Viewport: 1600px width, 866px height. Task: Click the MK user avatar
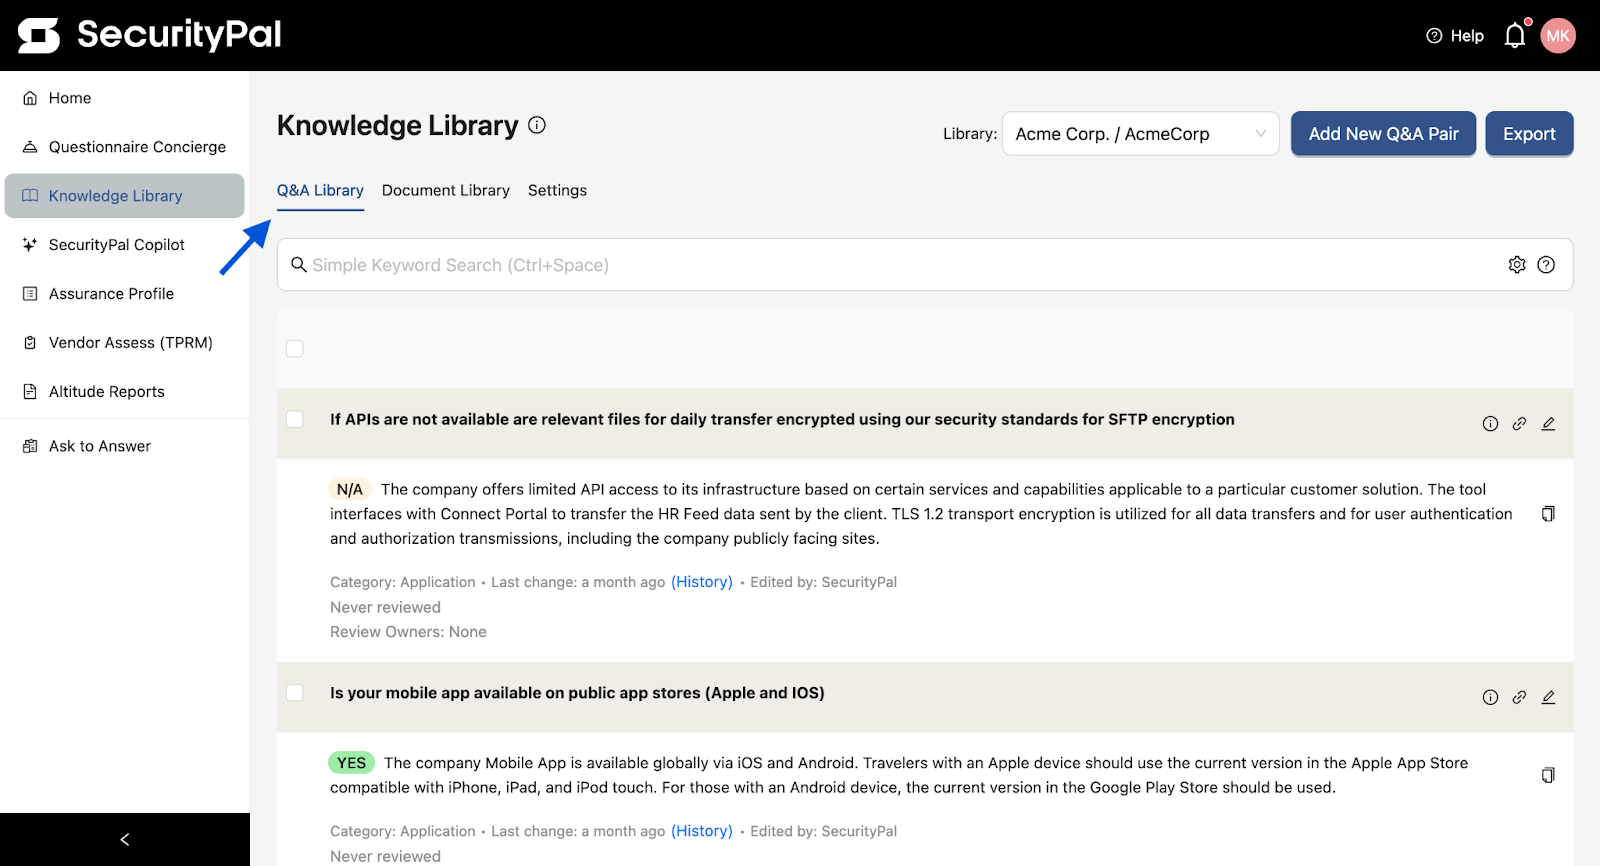[1558, 36]
